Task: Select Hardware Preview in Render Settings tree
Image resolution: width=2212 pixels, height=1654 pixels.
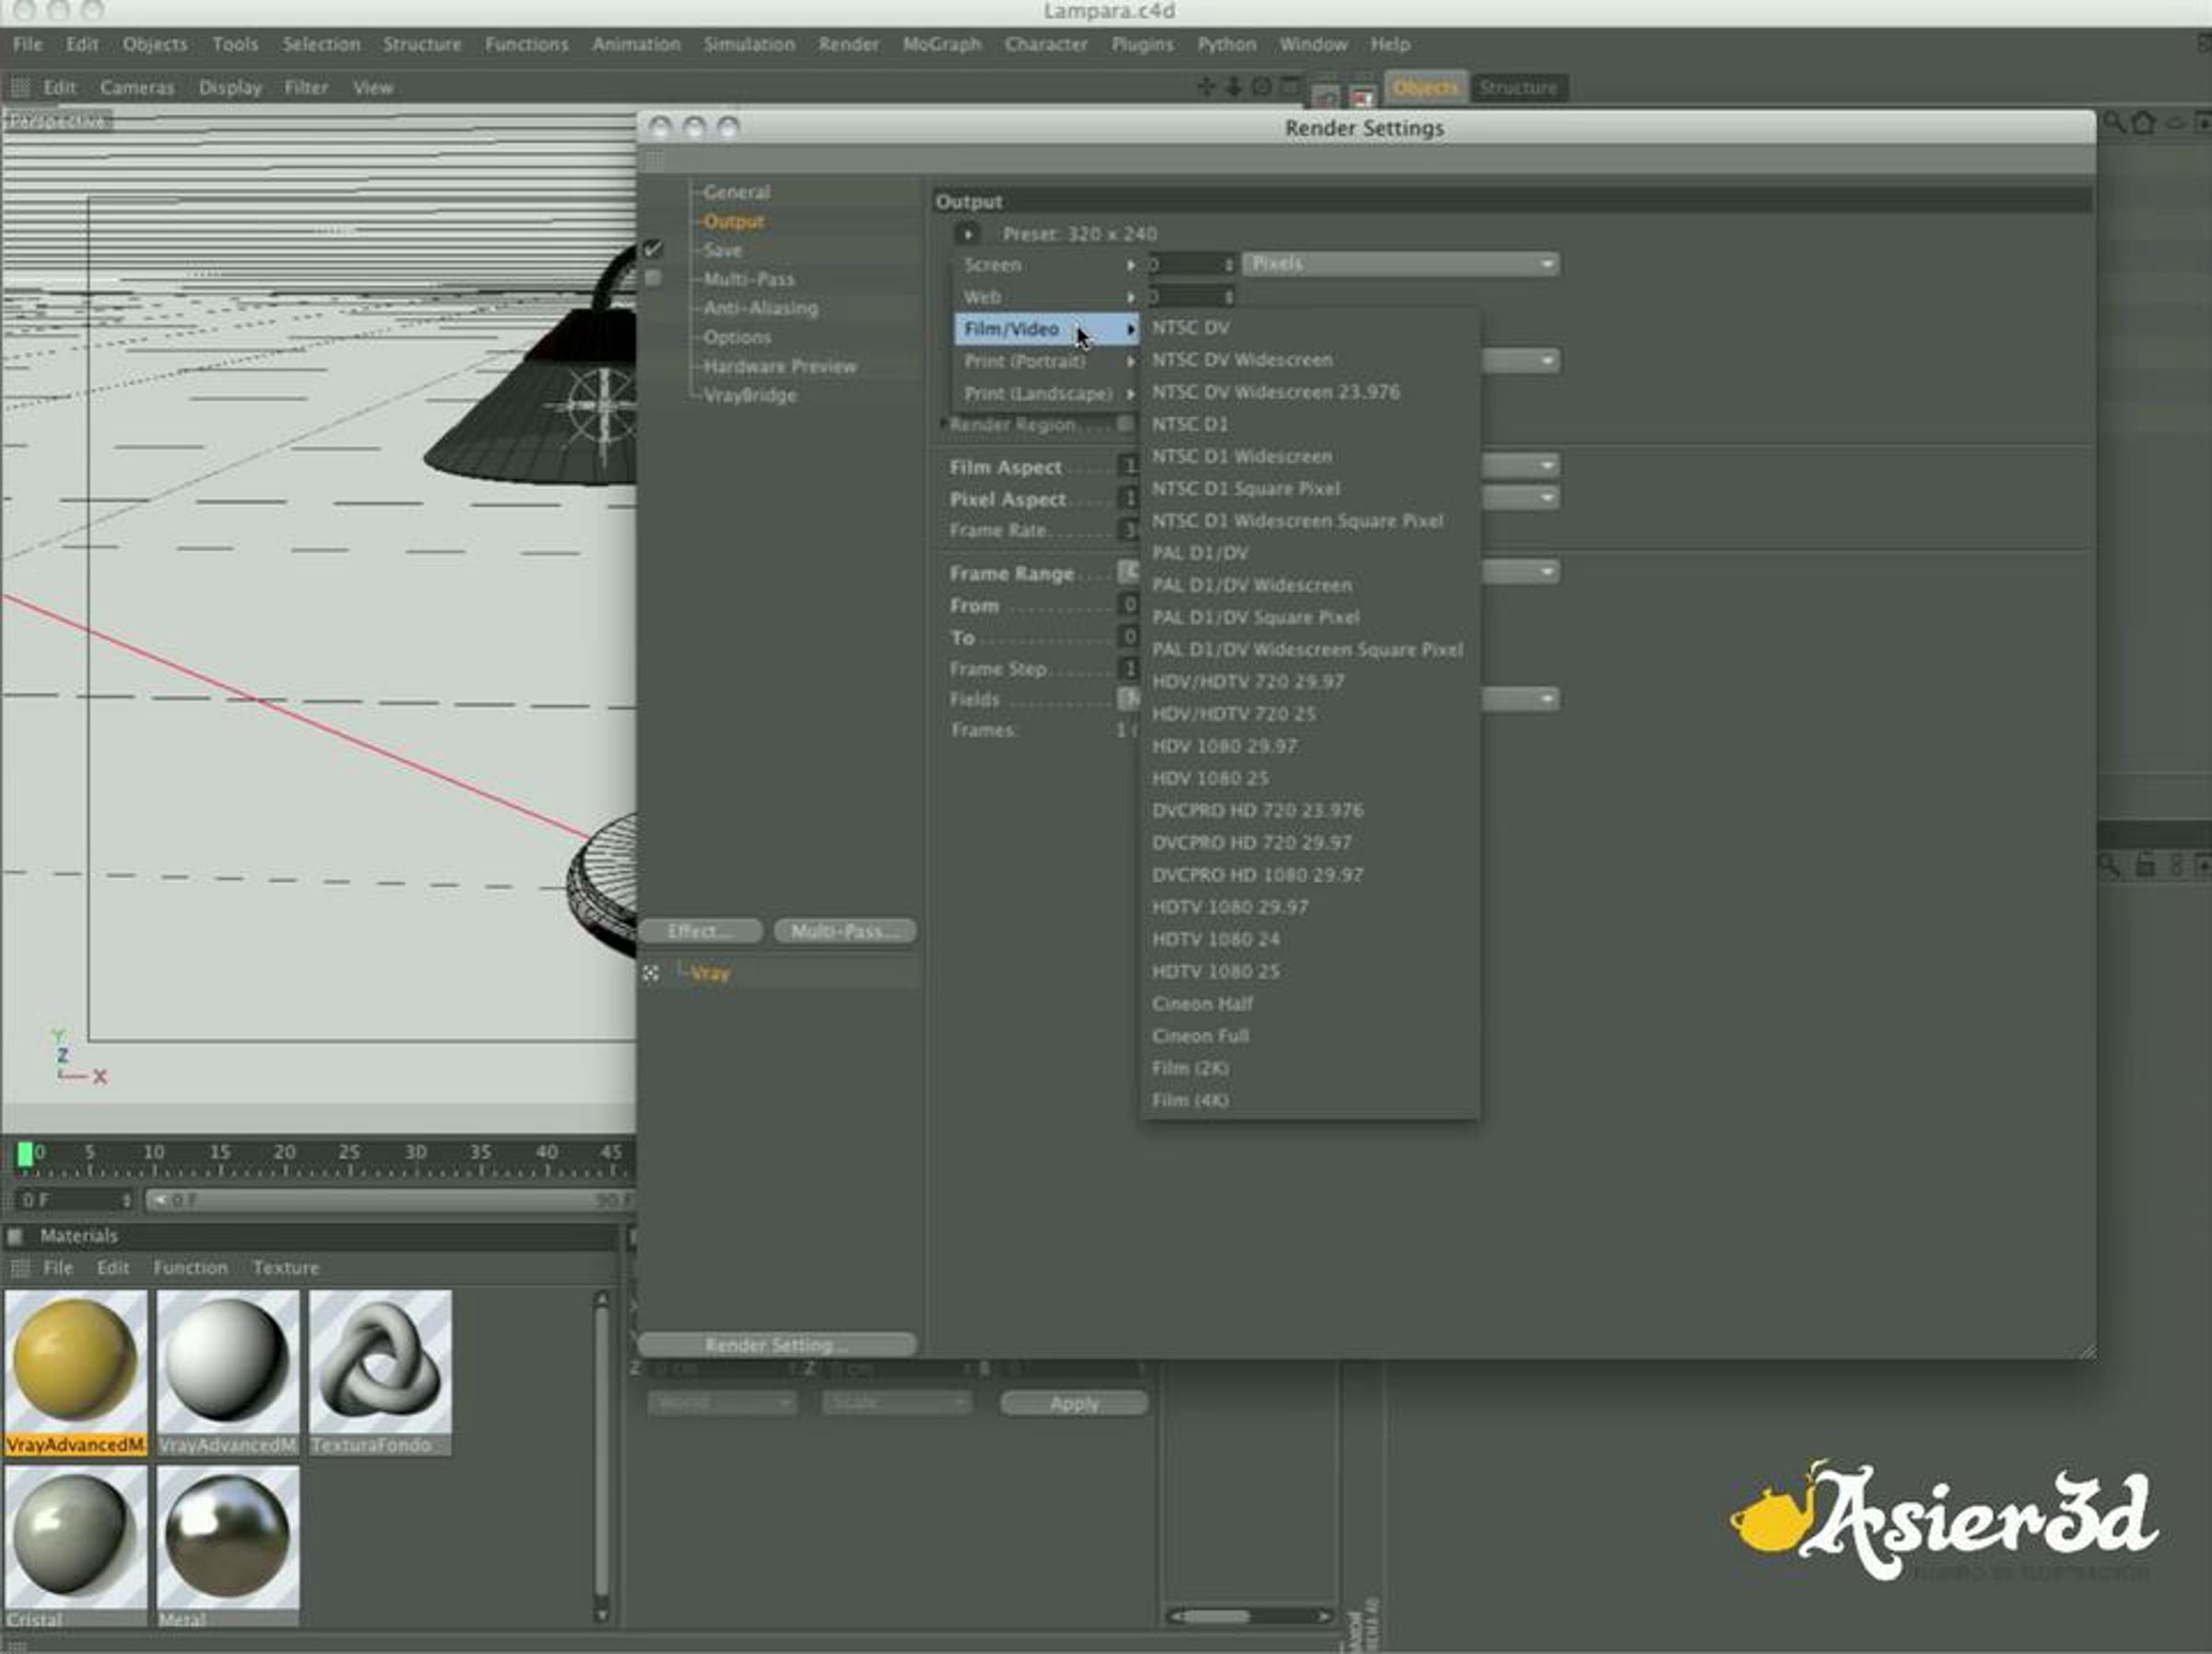Action: click(x=780, y=366)
